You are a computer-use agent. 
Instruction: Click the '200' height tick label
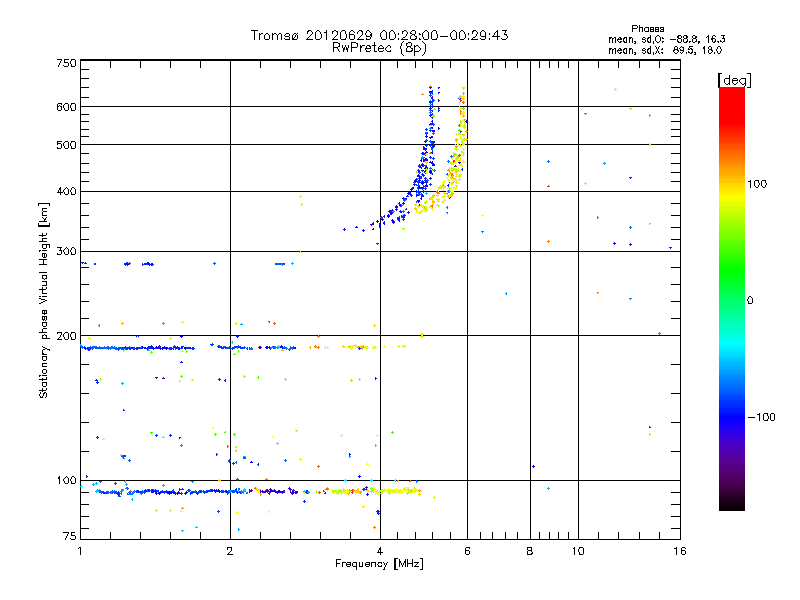pos(66,336)
